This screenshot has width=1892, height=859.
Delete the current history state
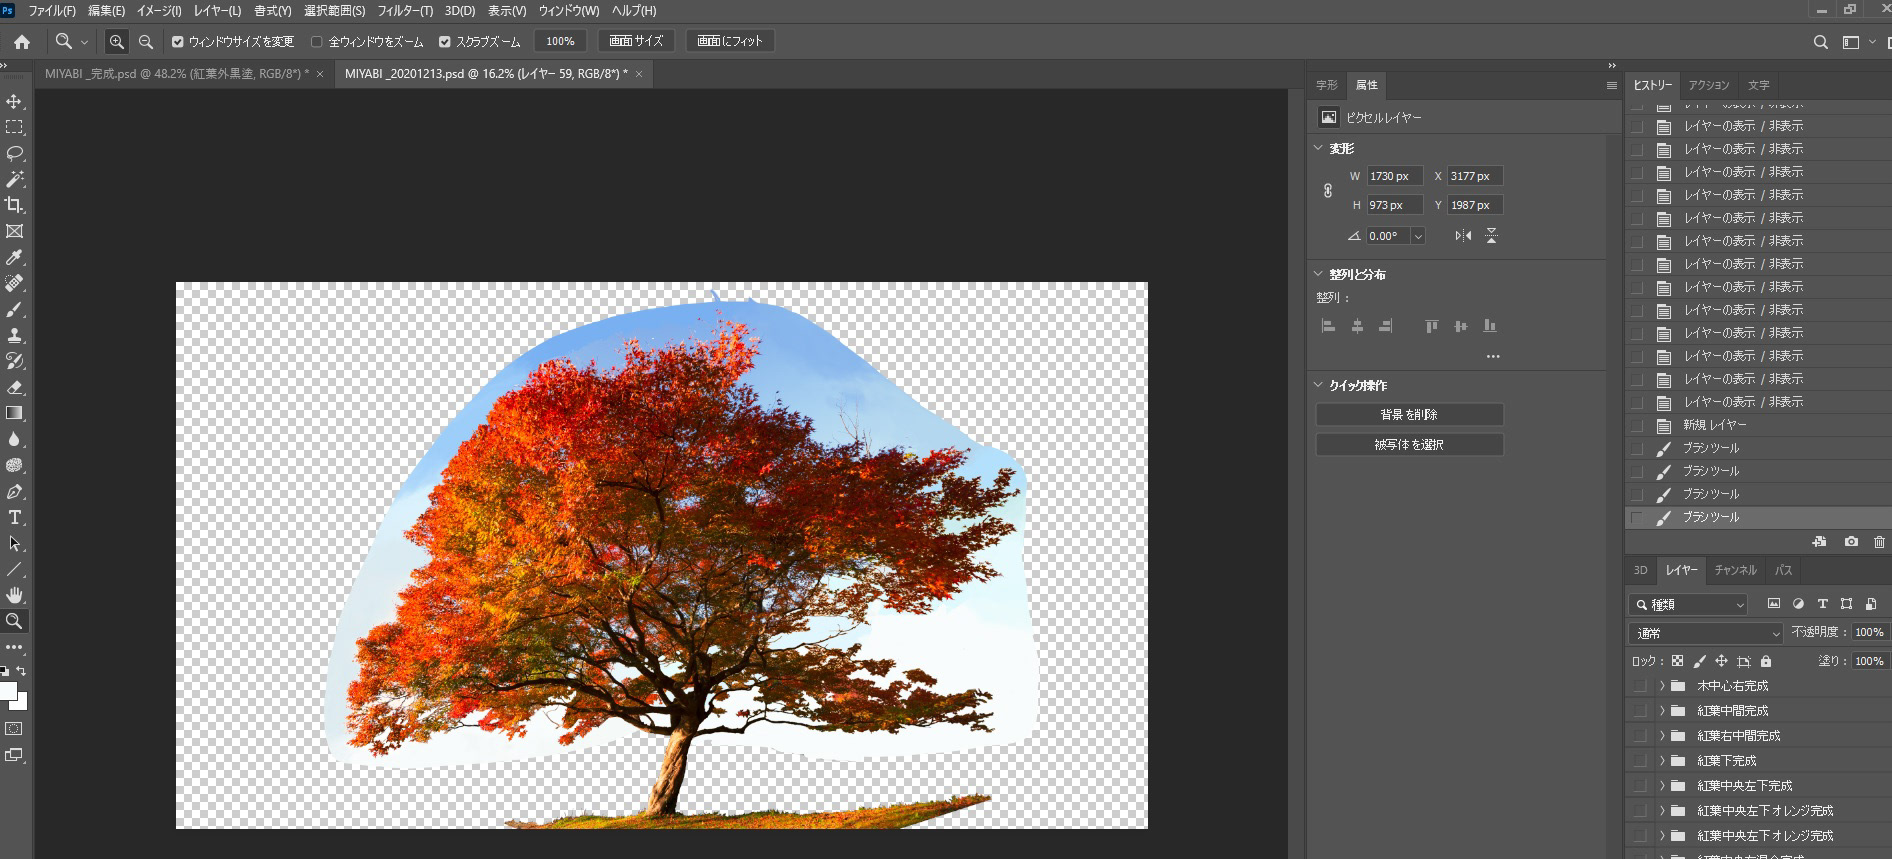[1879, 542]
